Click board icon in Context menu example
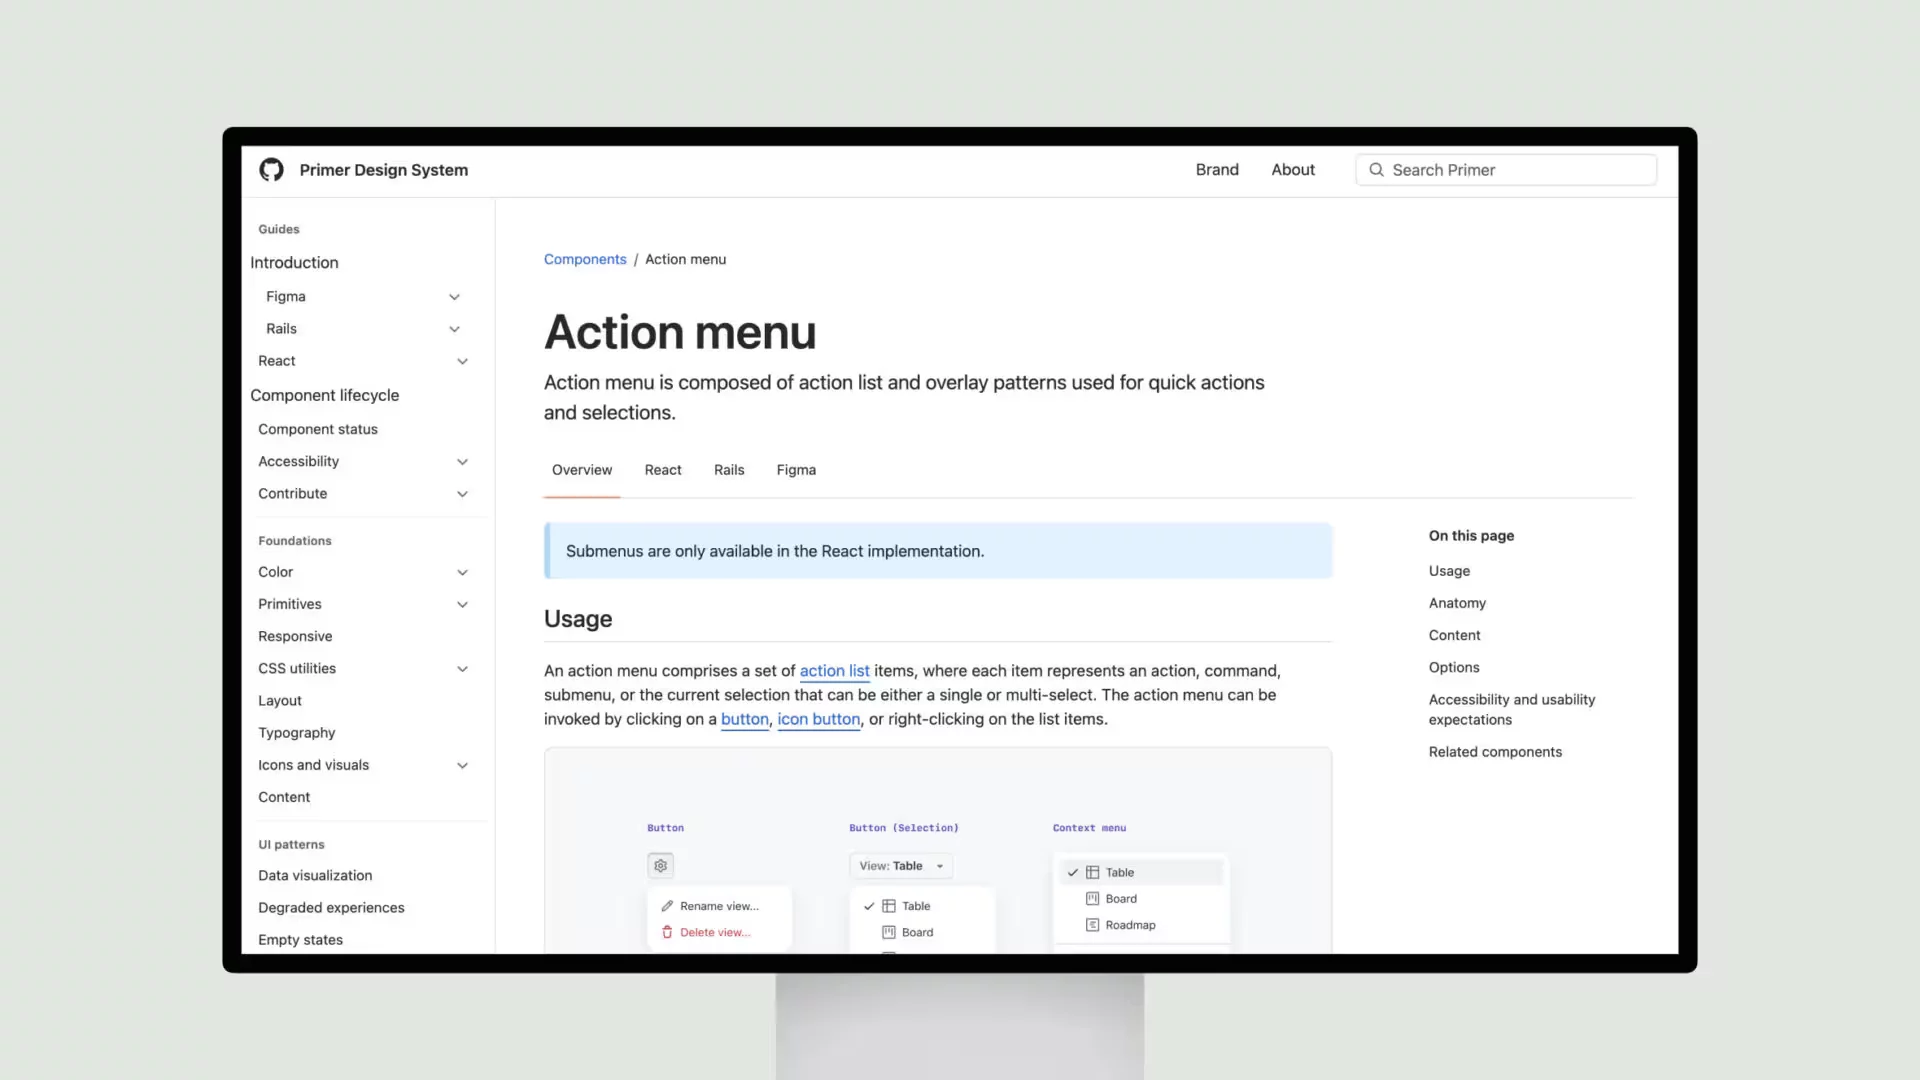This screenshot has height=1080, width=1920. [x=1093, y=899]
